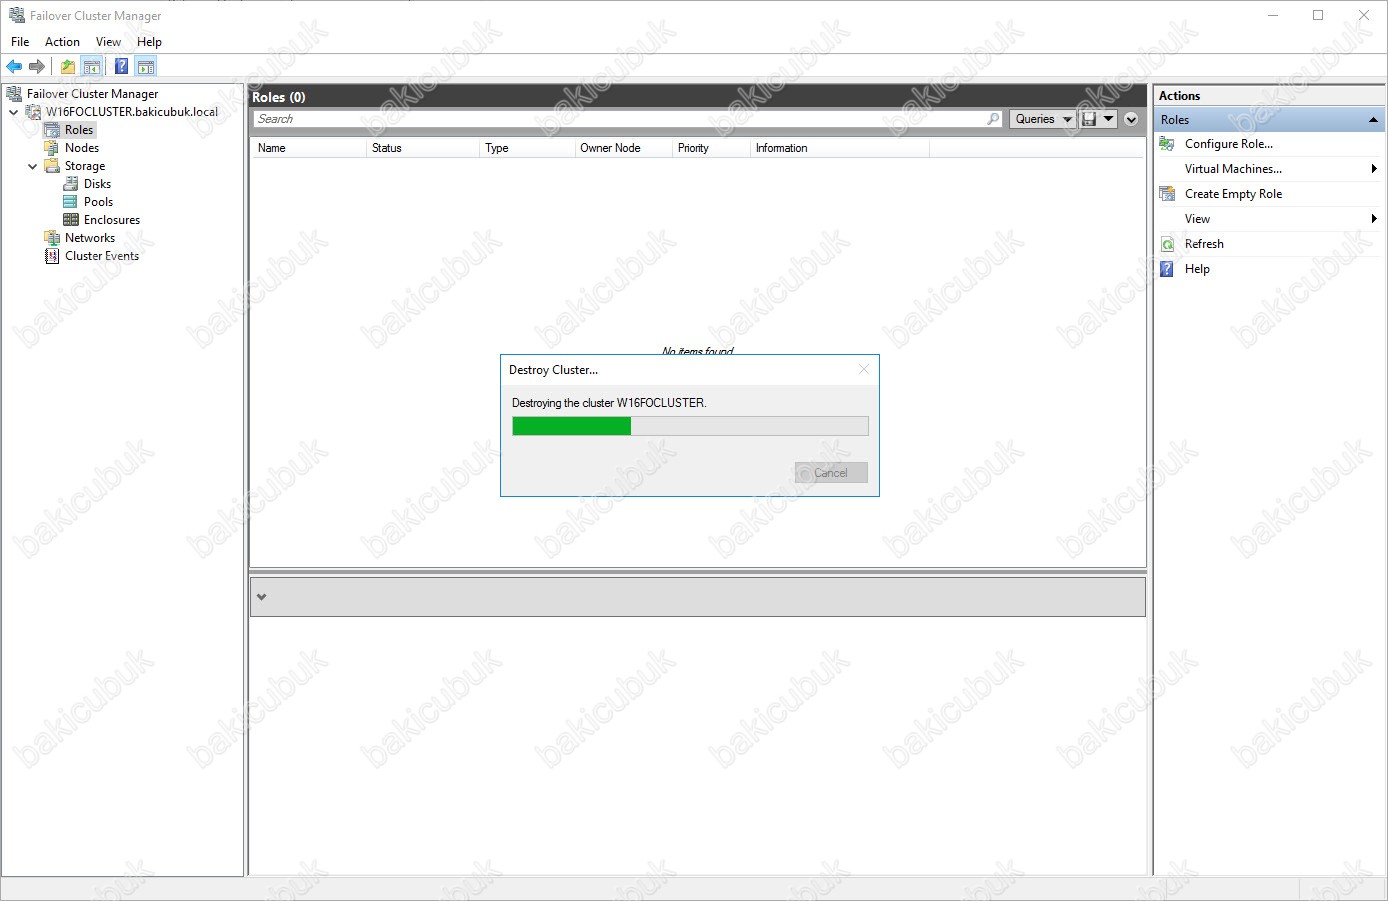The width and height of the screenshot is (1388, 901).
Task: Sort by the Name column header
Action: (x=309, y=148)
